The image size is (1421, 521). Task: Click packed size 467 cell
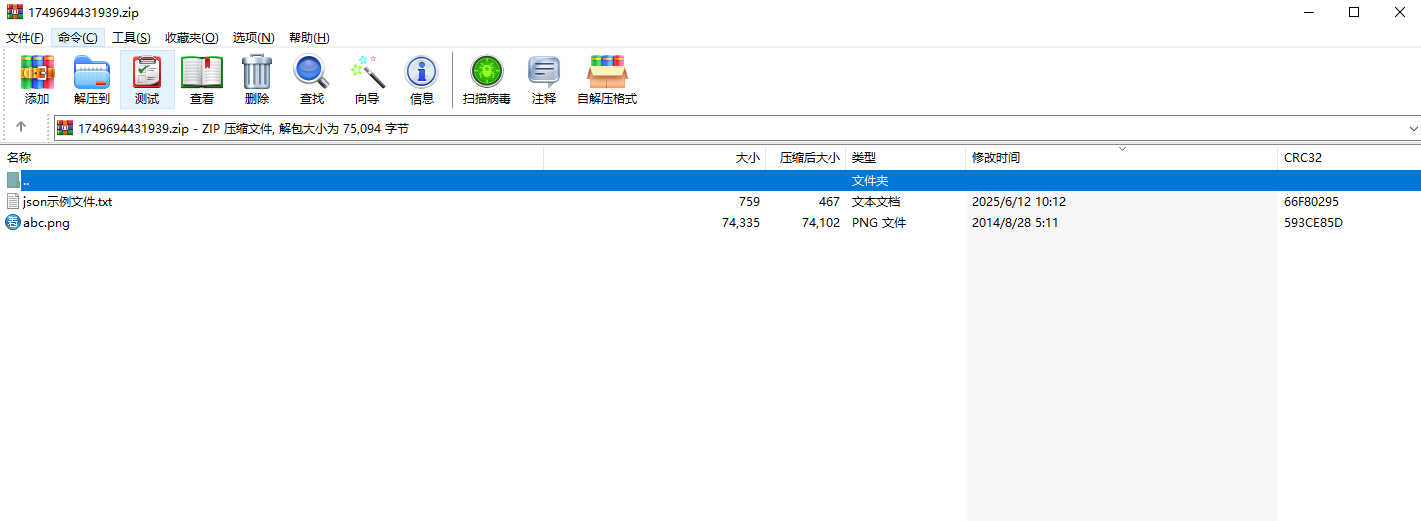[x=829, y=201]
